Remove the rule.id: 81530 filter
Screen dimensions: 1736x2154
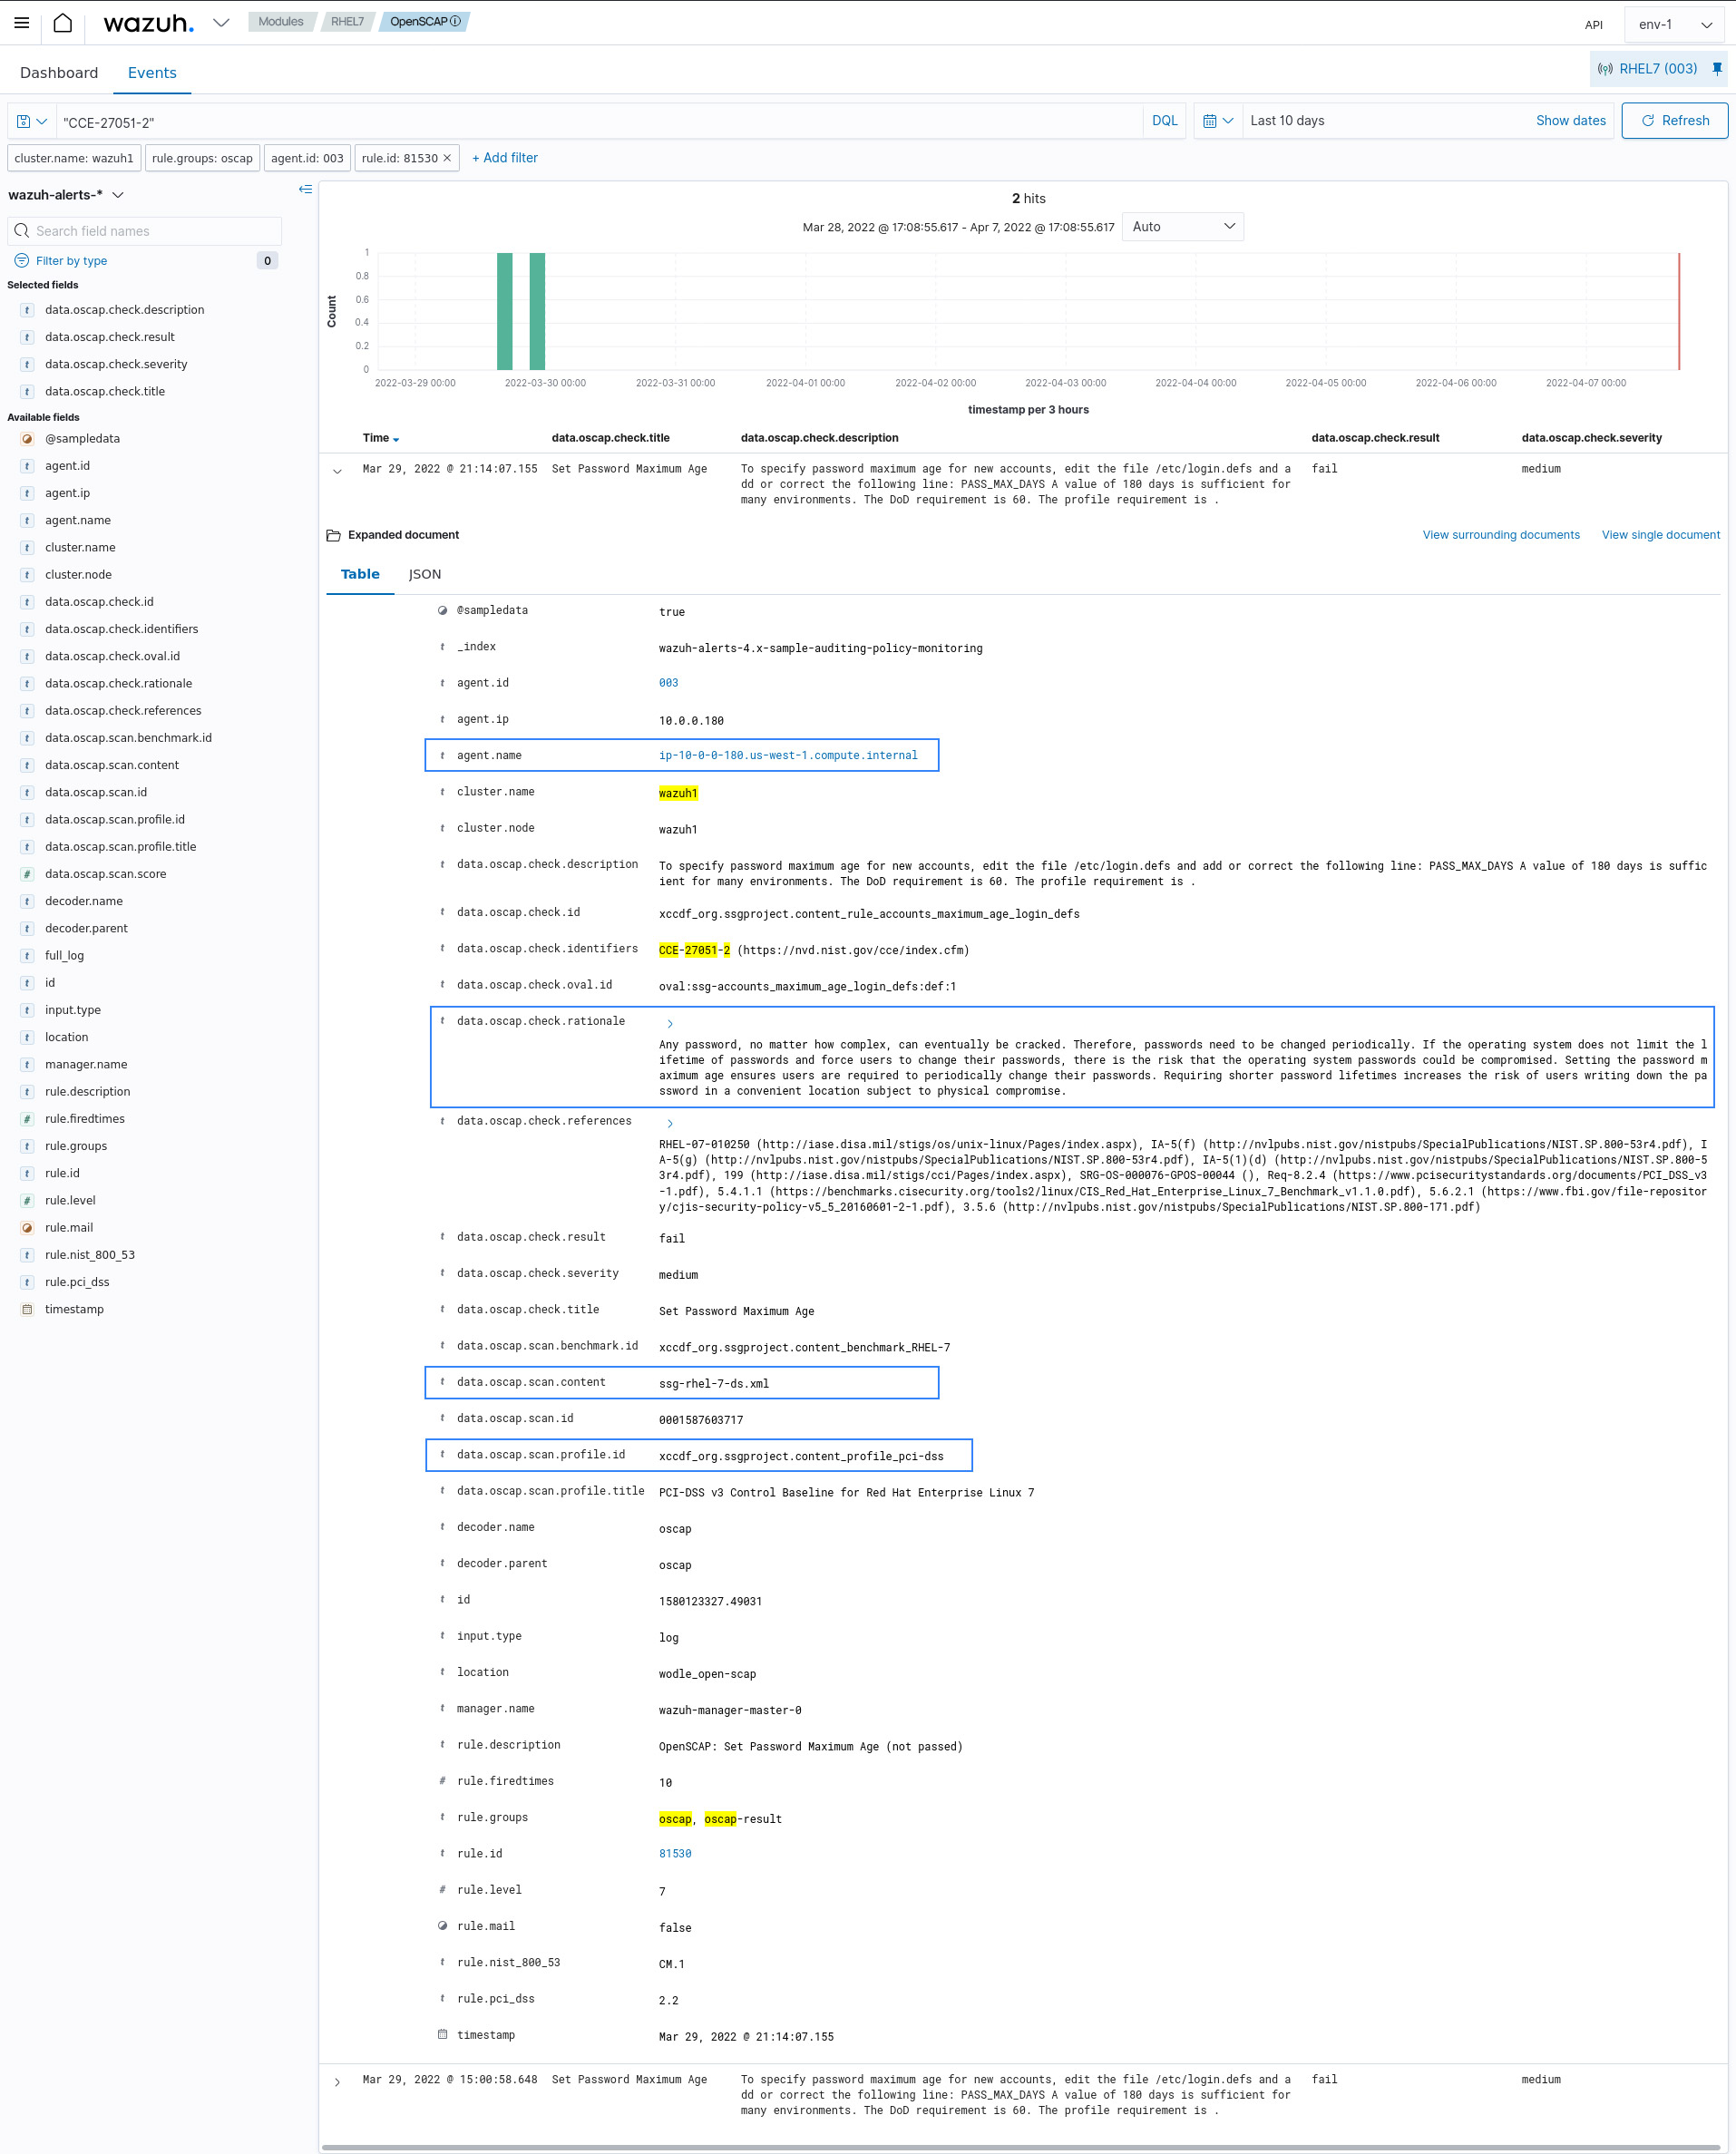447,158
